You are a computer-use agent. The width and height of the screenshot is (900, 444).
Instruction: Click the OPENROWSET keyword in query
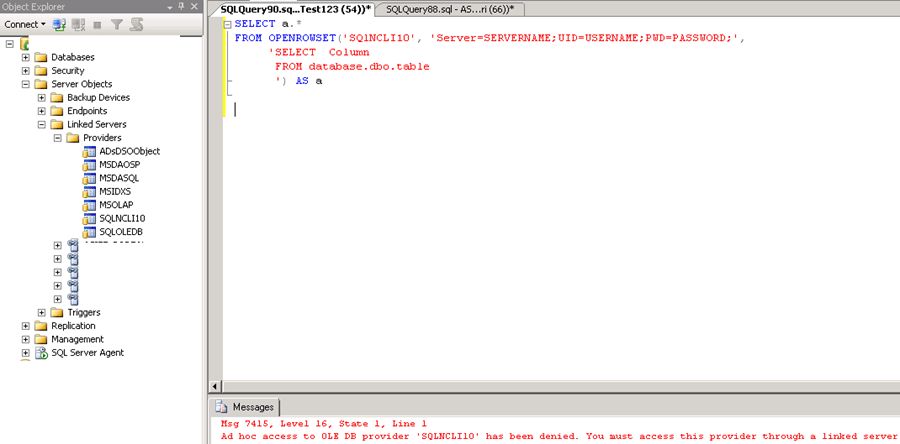point(302,38)
